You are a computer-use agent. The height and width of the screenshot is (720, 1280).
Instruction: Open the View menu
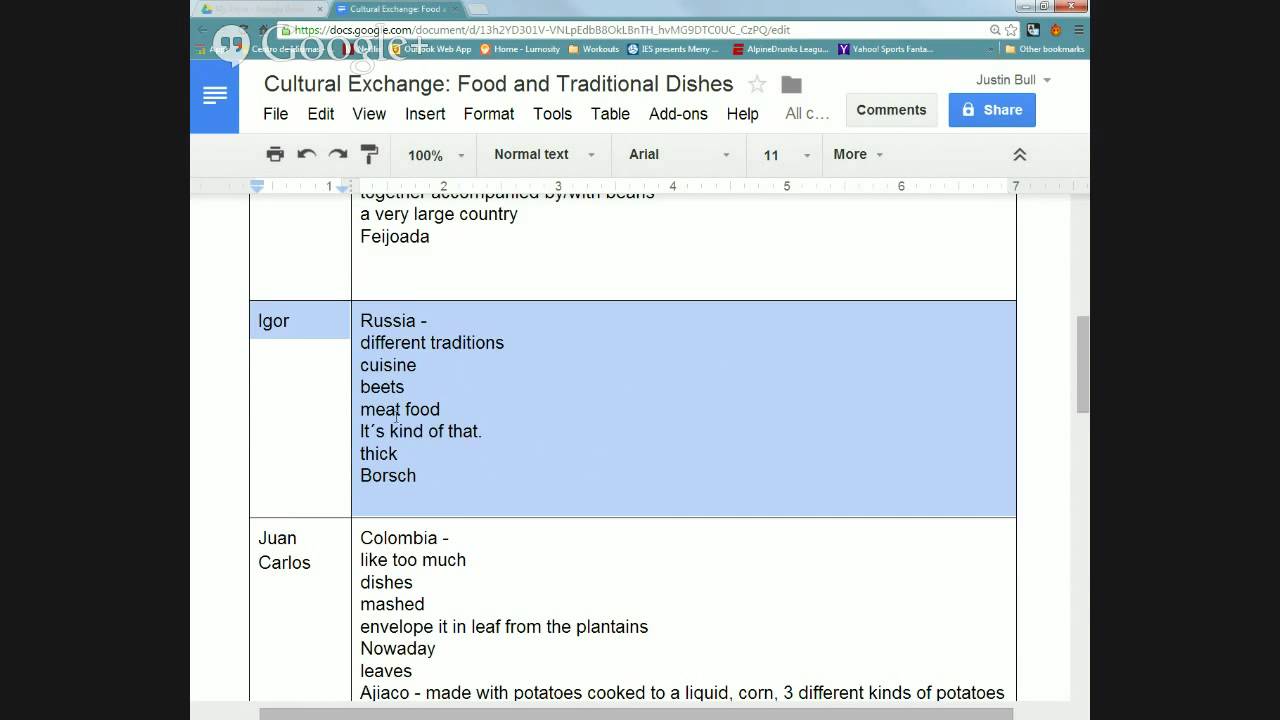(x=369, y=114)
